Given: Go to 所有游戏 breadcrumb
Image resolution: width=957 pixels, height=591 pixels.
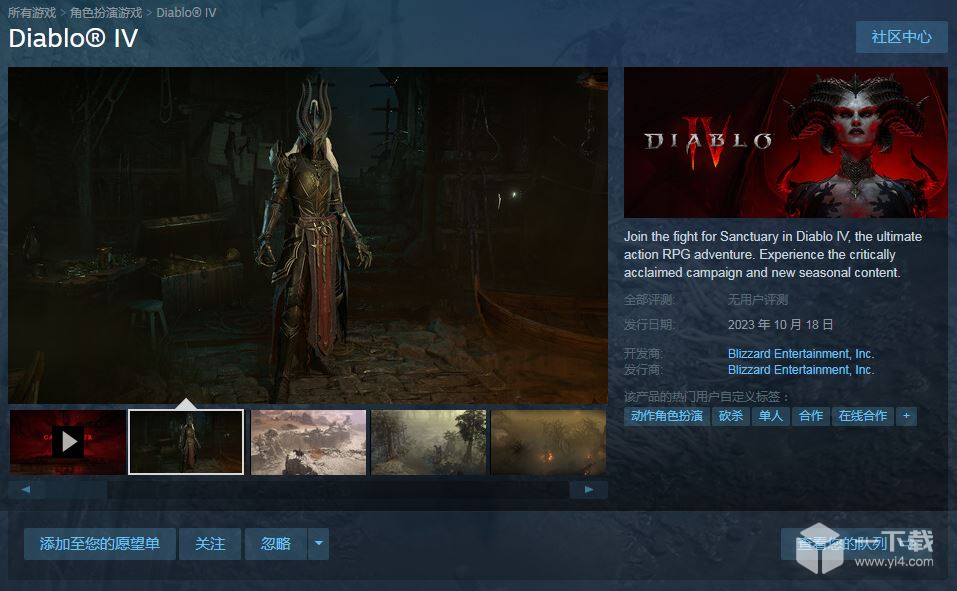Looking at the screenshot, I should pos(32,13).
